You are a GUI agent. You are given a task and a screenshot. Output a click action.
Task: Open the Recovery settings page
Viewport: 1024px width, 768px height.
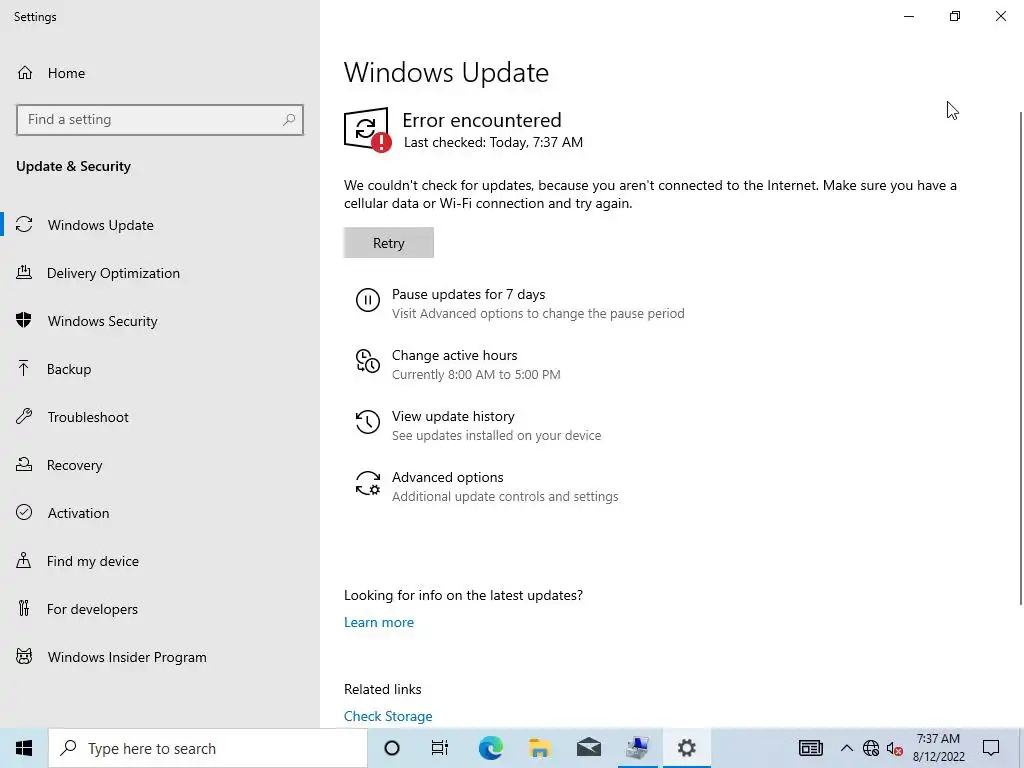point(160,464)
